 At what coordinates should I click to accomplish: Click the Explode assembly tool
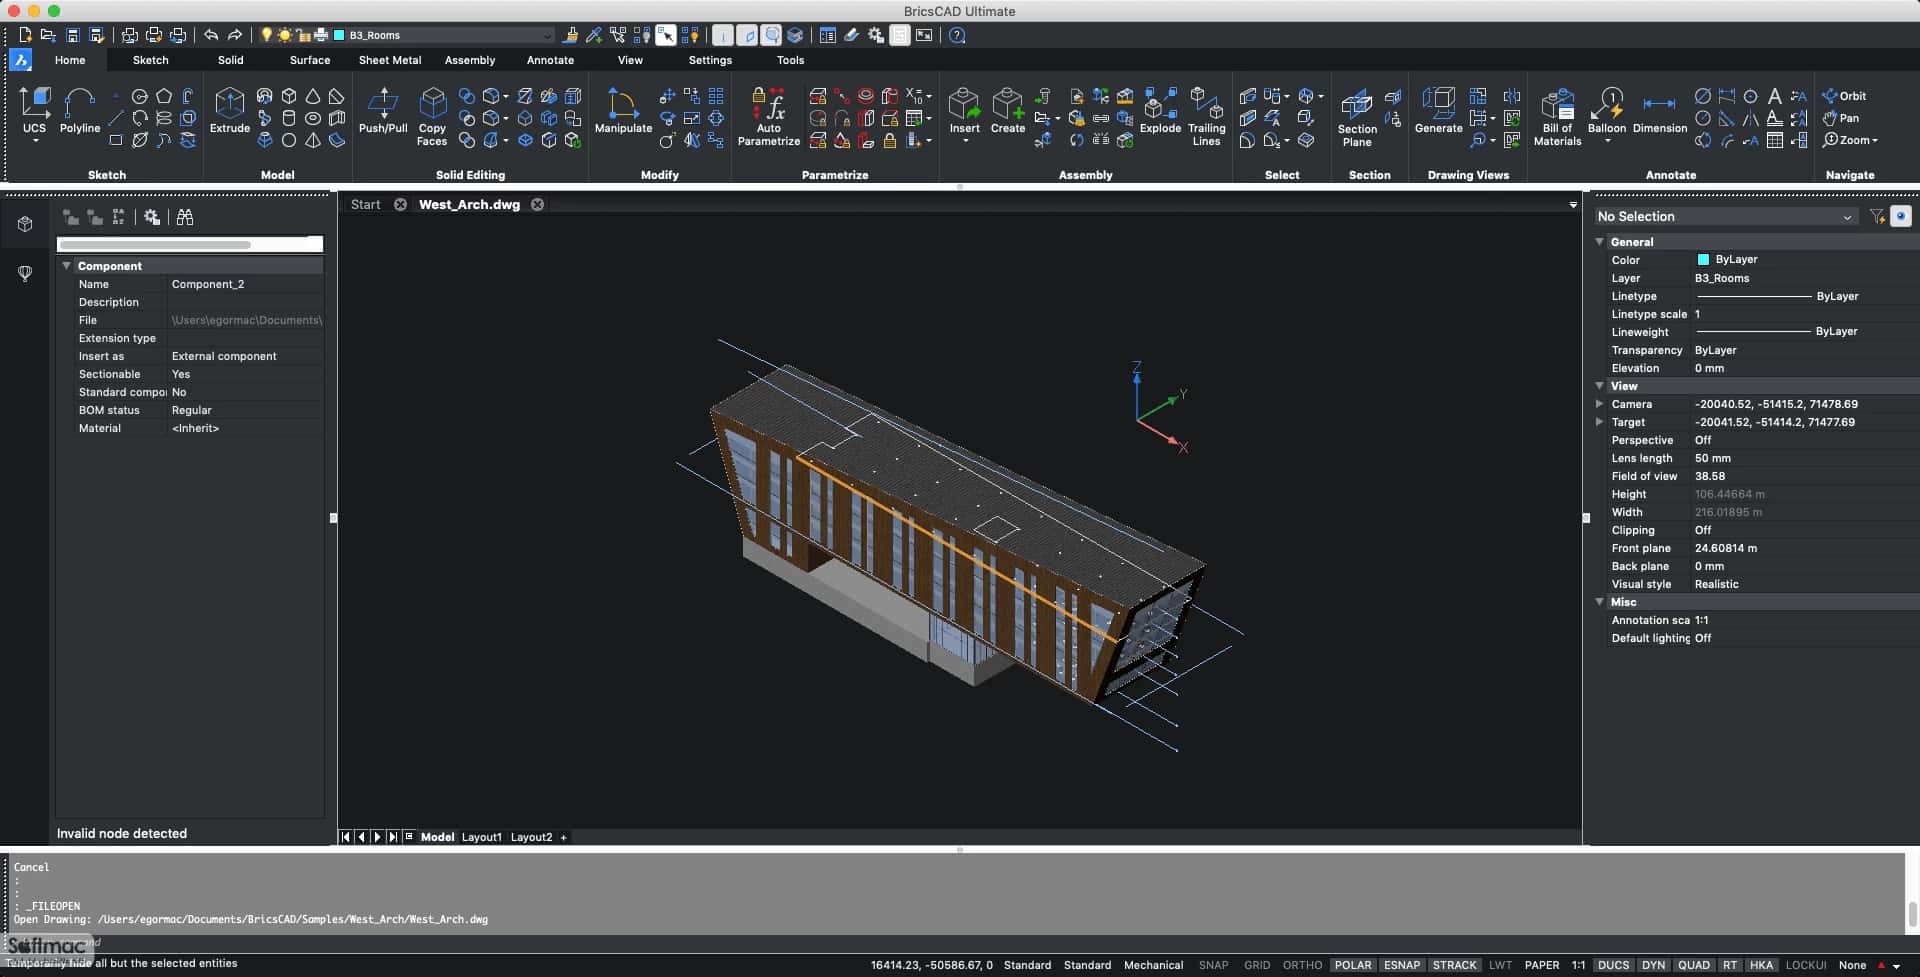point(1160,110)
